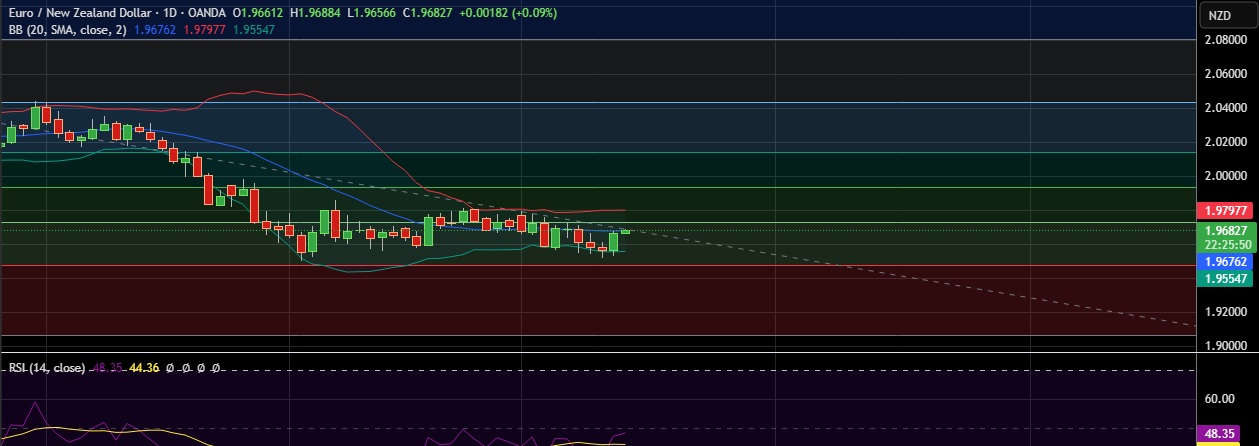
Task: Click the 2.04000 price axis label
Action: point(1225,108)
